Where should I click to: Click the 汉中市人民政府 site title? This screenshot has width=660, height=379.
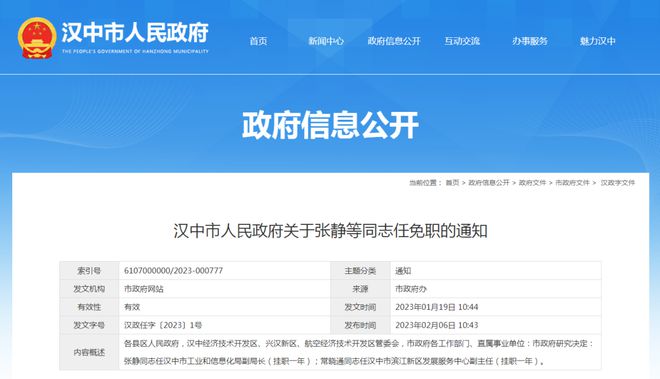click(135, 32)
